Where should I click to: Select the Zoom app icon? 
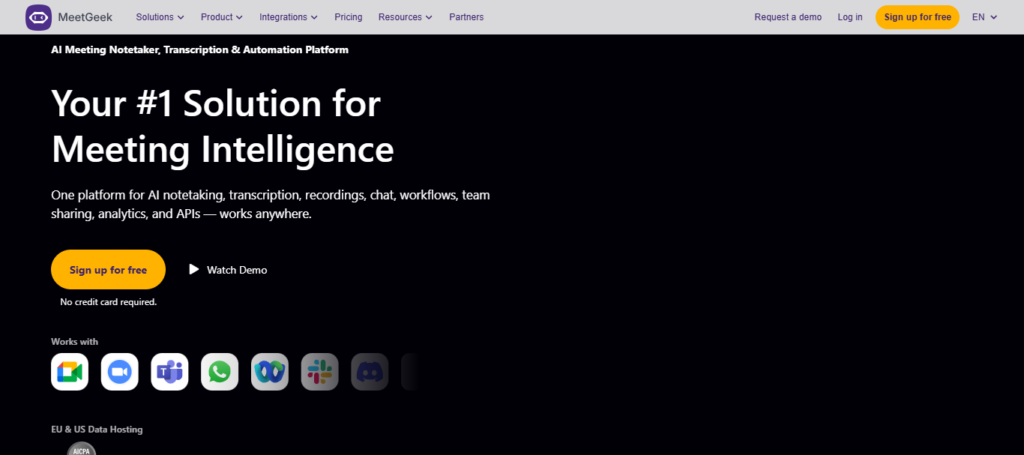point(120,372)
